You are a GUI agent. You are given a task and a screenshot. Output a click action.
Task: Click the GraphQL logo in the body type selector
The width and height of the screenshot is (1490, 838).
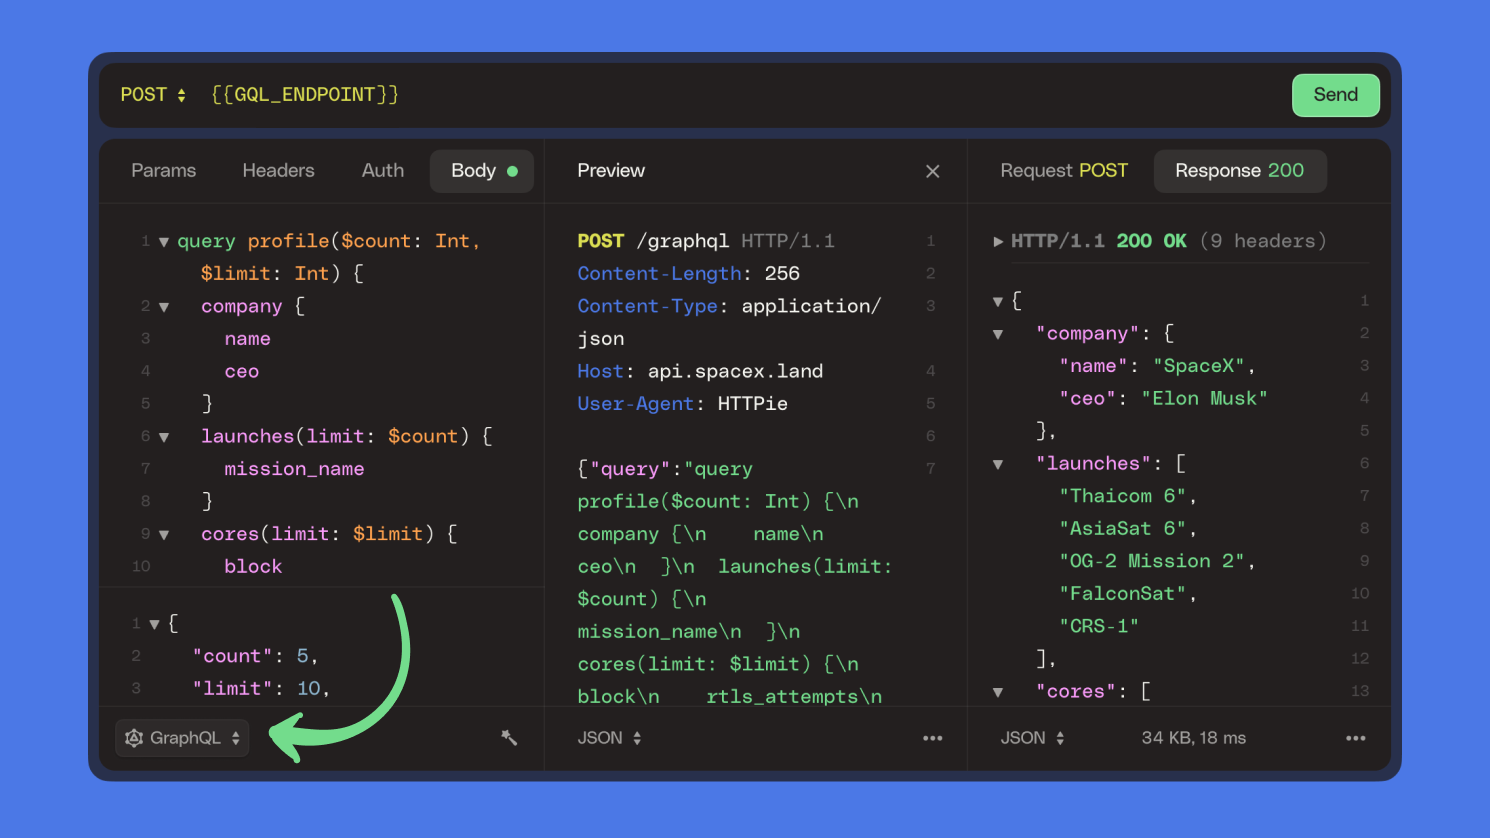(x=134, y=737)
